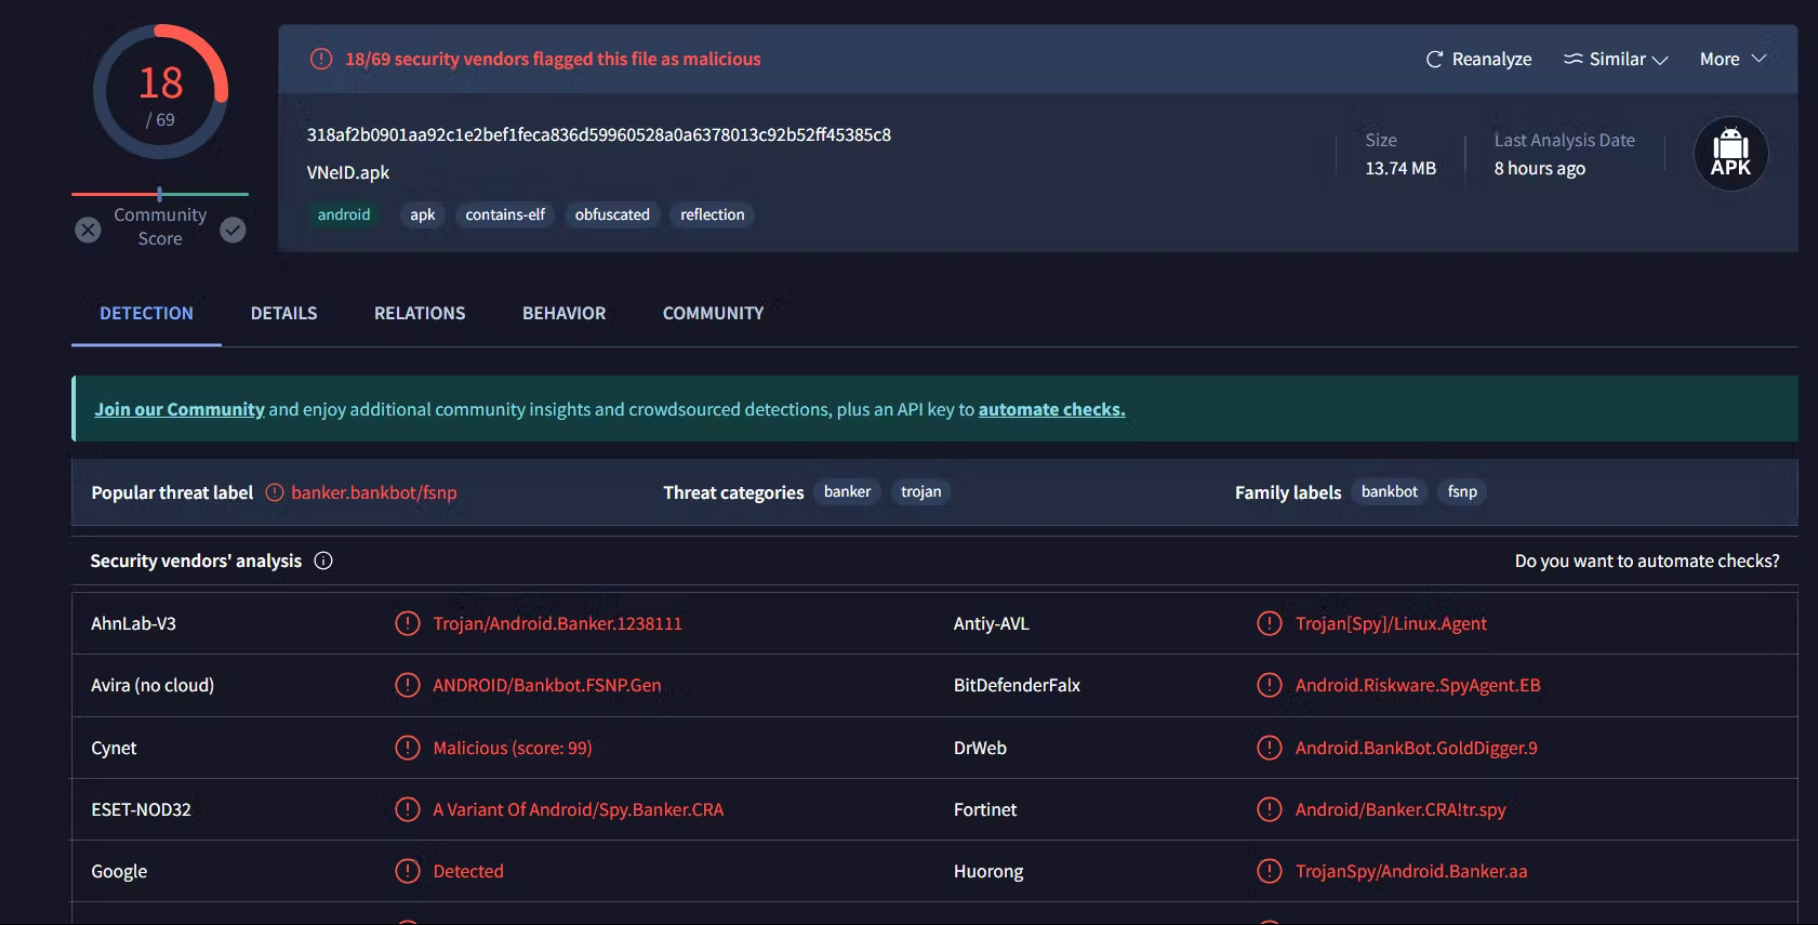Click ESET-NOD32 detection alert icon

(x=407, y=809)
